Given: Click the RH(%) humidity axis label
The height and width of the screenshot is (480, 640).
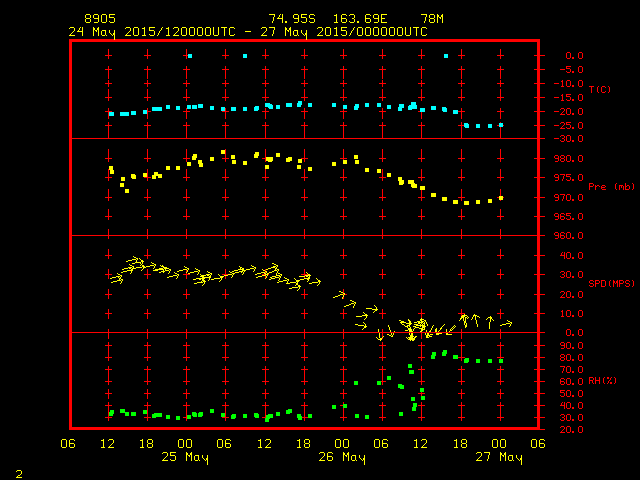Looking at the screenshot, I should tap(602, 381).
